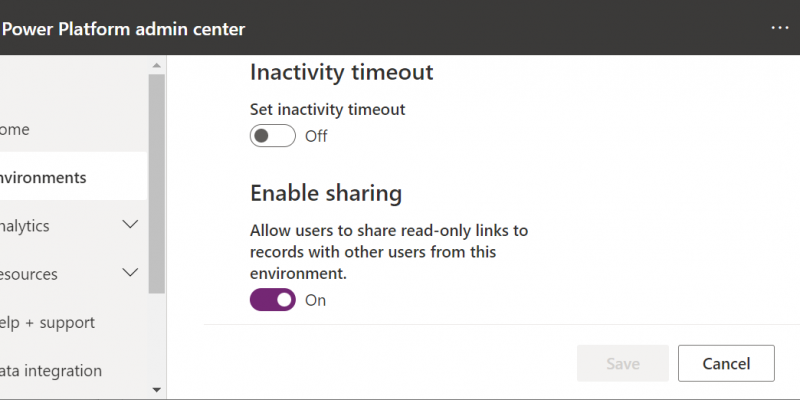
Task: Click the Off label beside inactivity toggle
Action: click(x=316, y=136)
